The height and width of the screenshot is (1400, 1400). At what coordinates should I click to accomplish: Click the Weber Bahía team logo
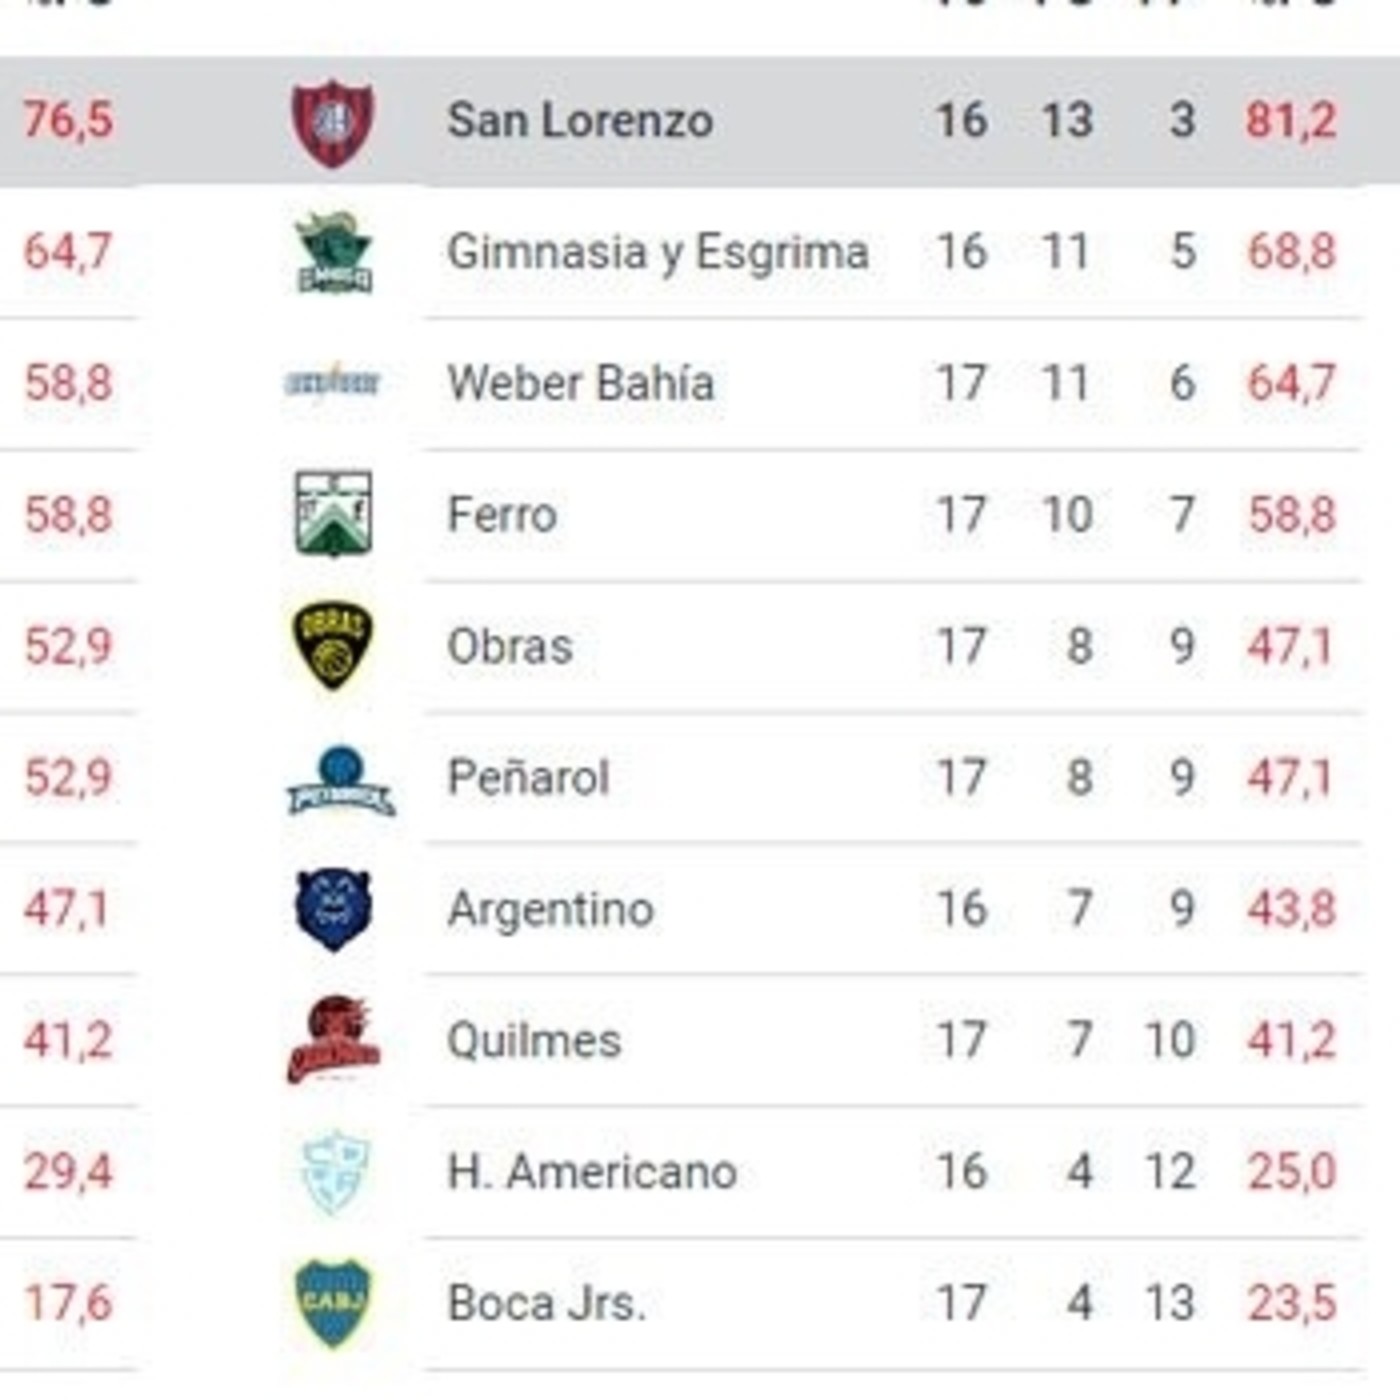tap(333, 382)
